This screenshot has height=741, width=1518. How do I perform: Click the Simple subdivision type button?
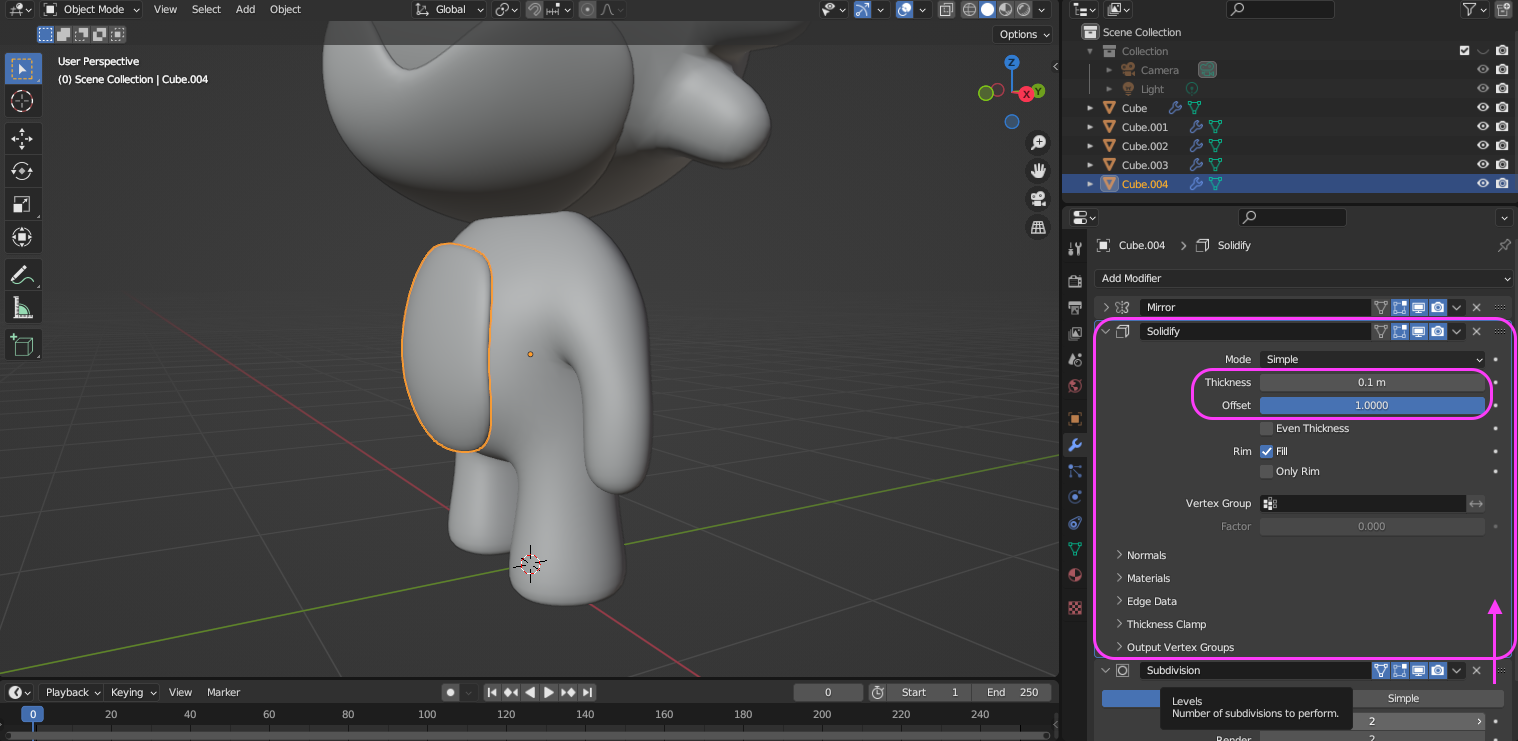click(1403, 698)
